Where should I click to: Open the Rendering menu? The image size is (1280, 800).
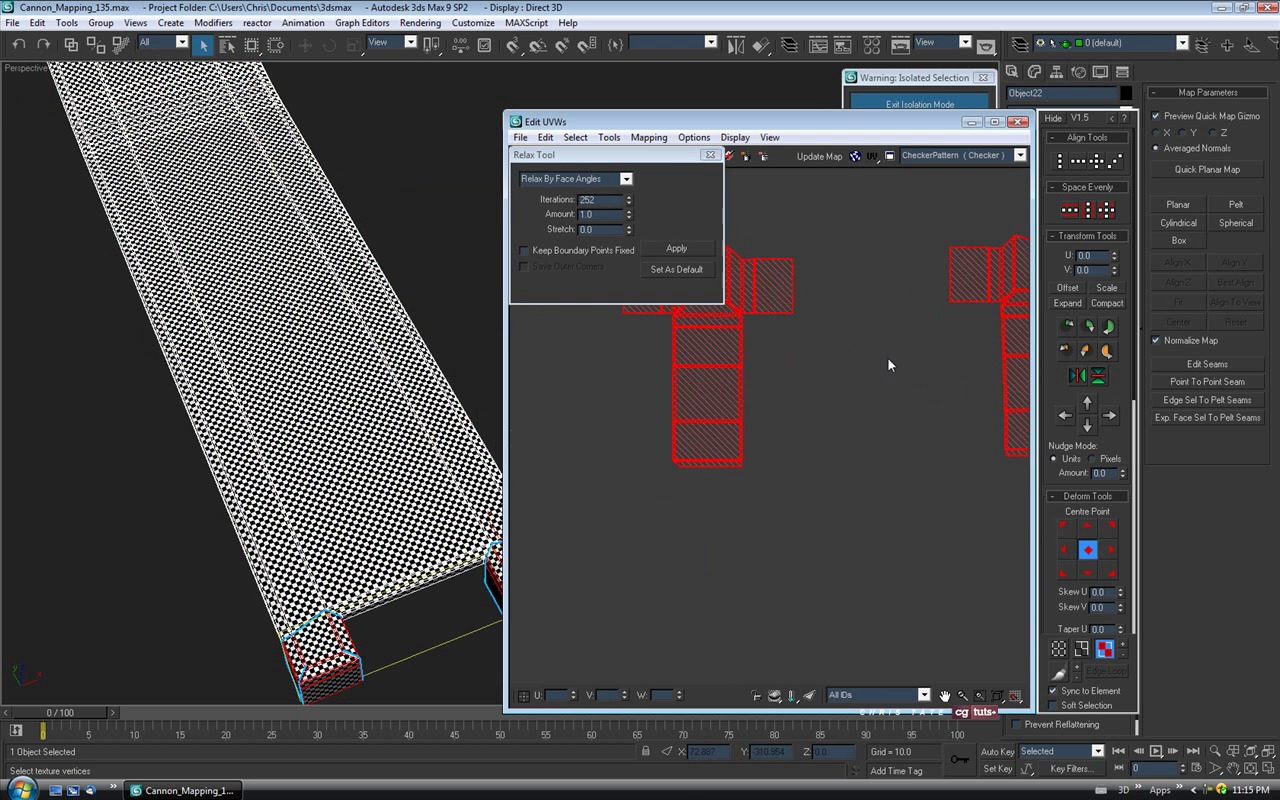click(x=420, y=23)
